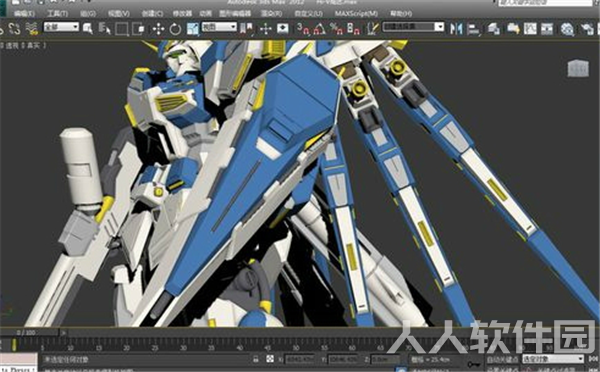
Task: Open the named selection sets dropdown
Action: [x=413, y=27]
